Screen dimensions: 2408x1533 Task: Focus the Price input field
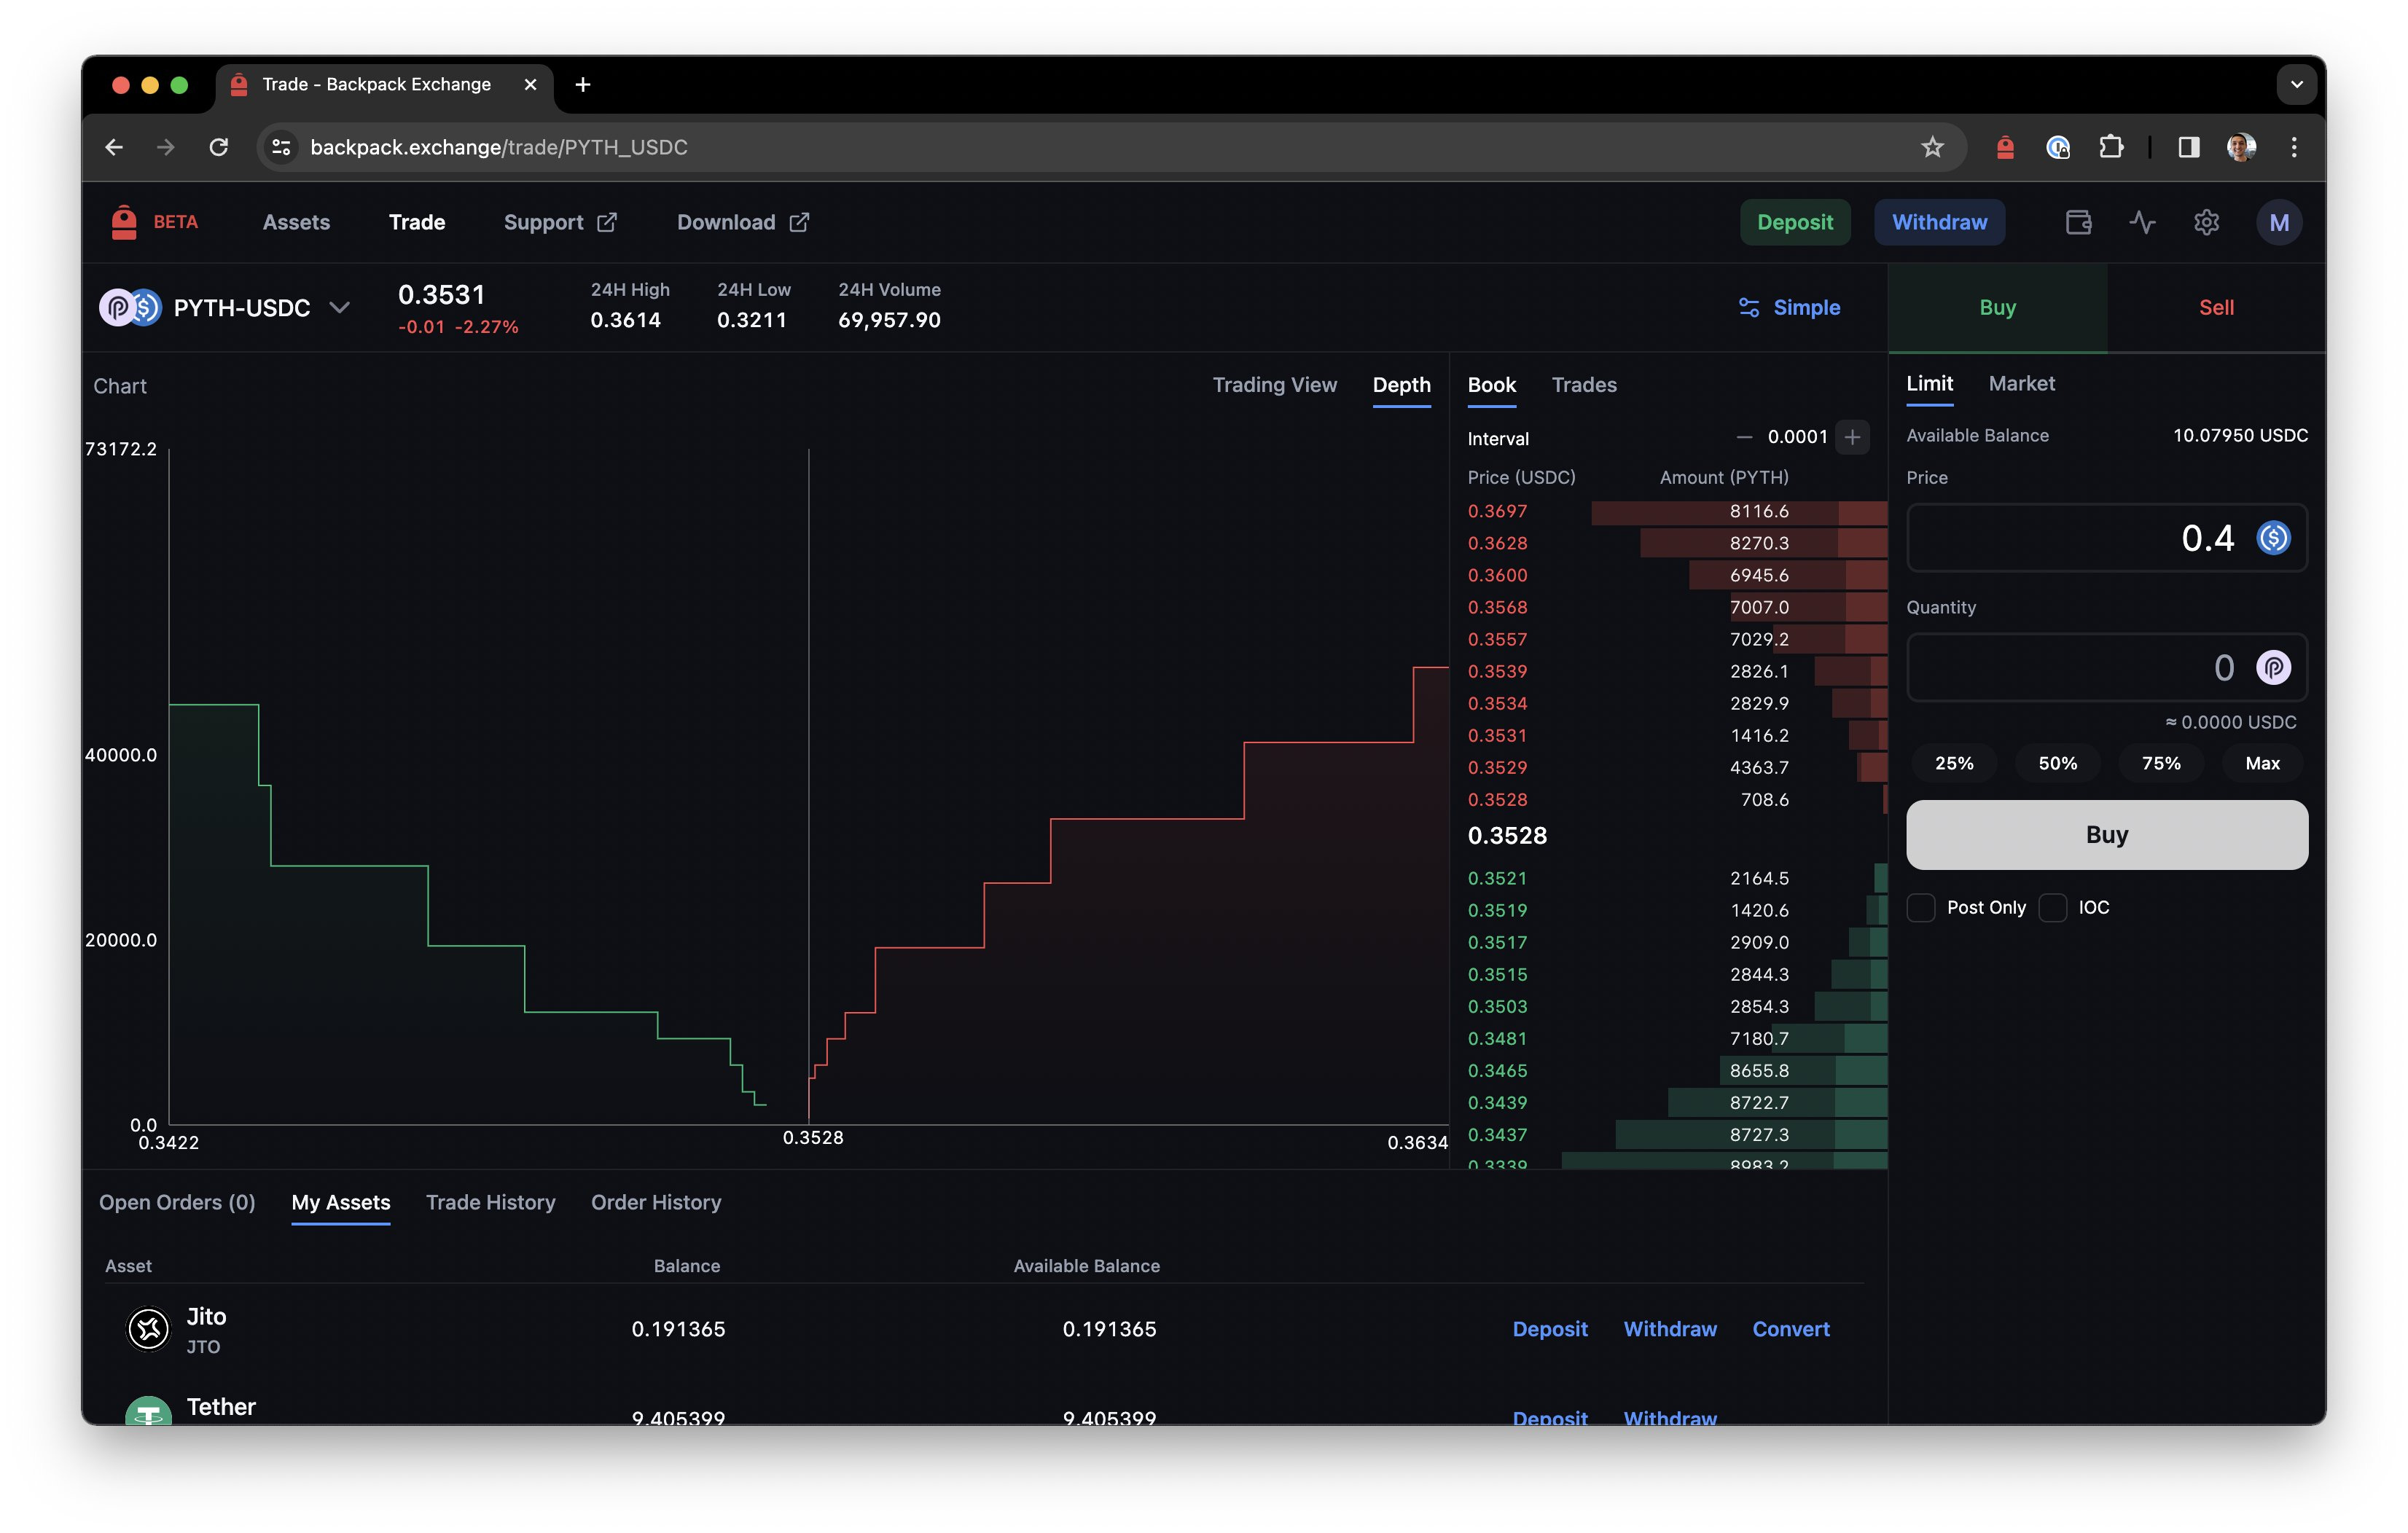point(2106,538)
